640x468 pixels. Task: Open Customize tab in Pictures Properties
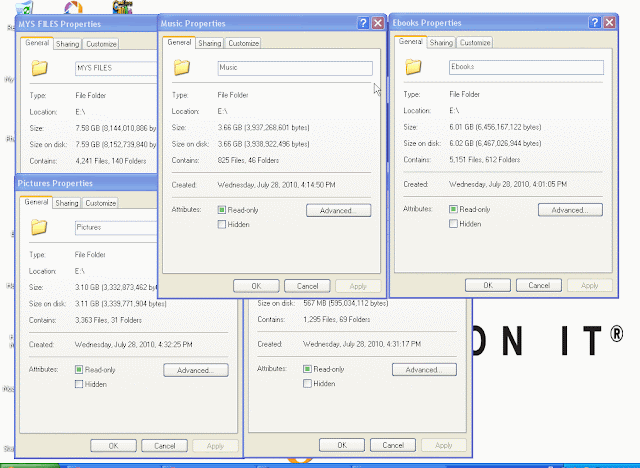tap(101, 203)
